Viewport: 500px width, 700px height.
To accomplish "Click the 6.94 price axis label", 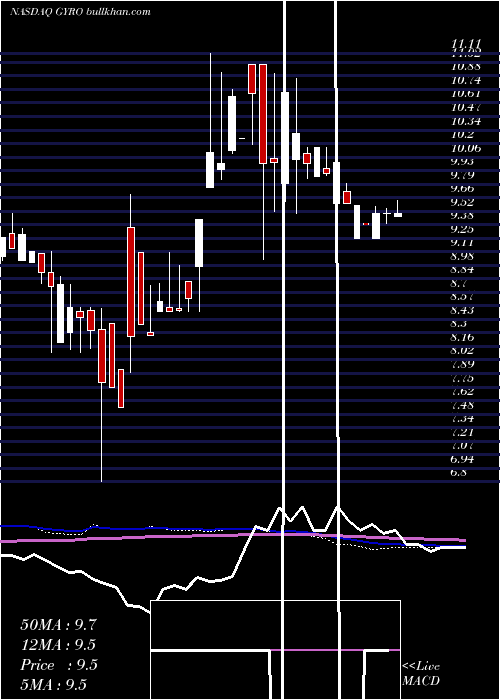I will point(462,459).
